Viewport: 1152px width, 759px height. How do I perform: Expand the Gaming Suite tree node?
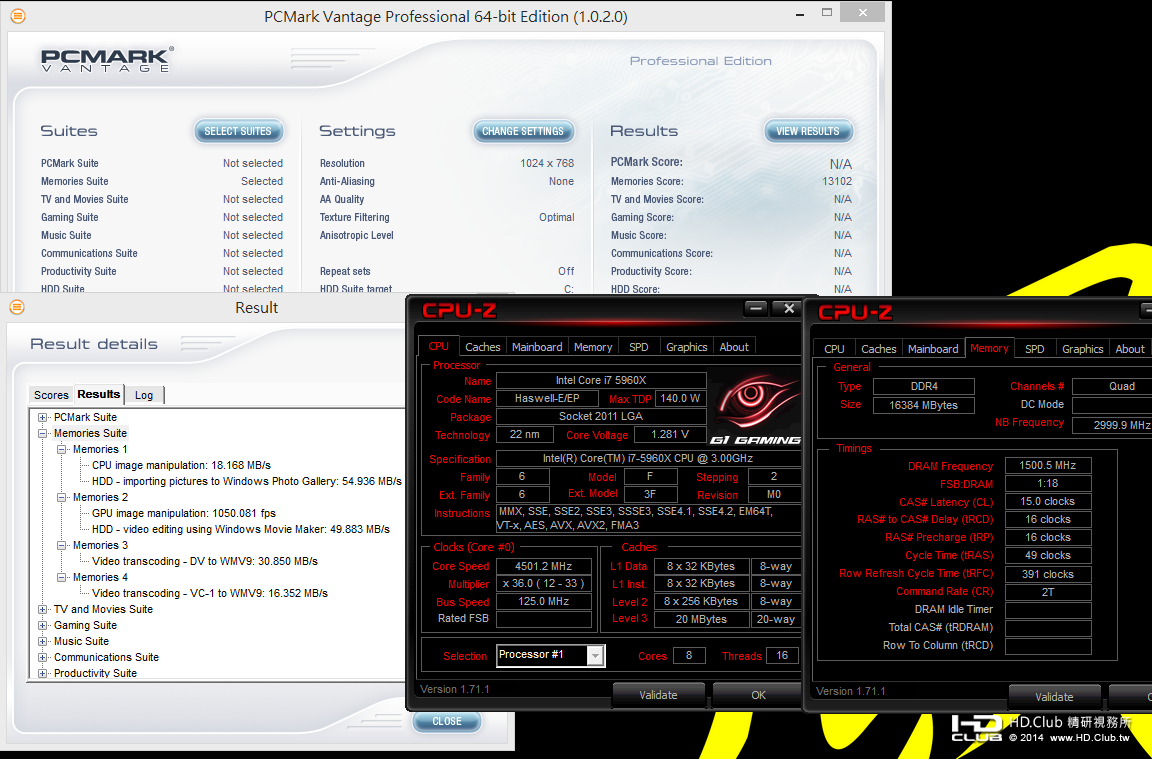pyautogui.click(x=43, y=626)
